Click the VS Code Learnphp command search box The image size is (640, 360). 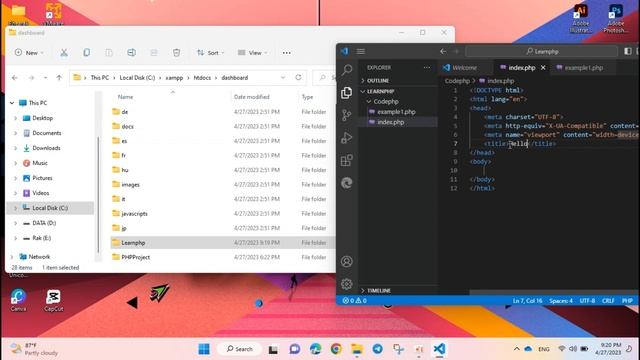pyautogui.click(x=541, y=51)
